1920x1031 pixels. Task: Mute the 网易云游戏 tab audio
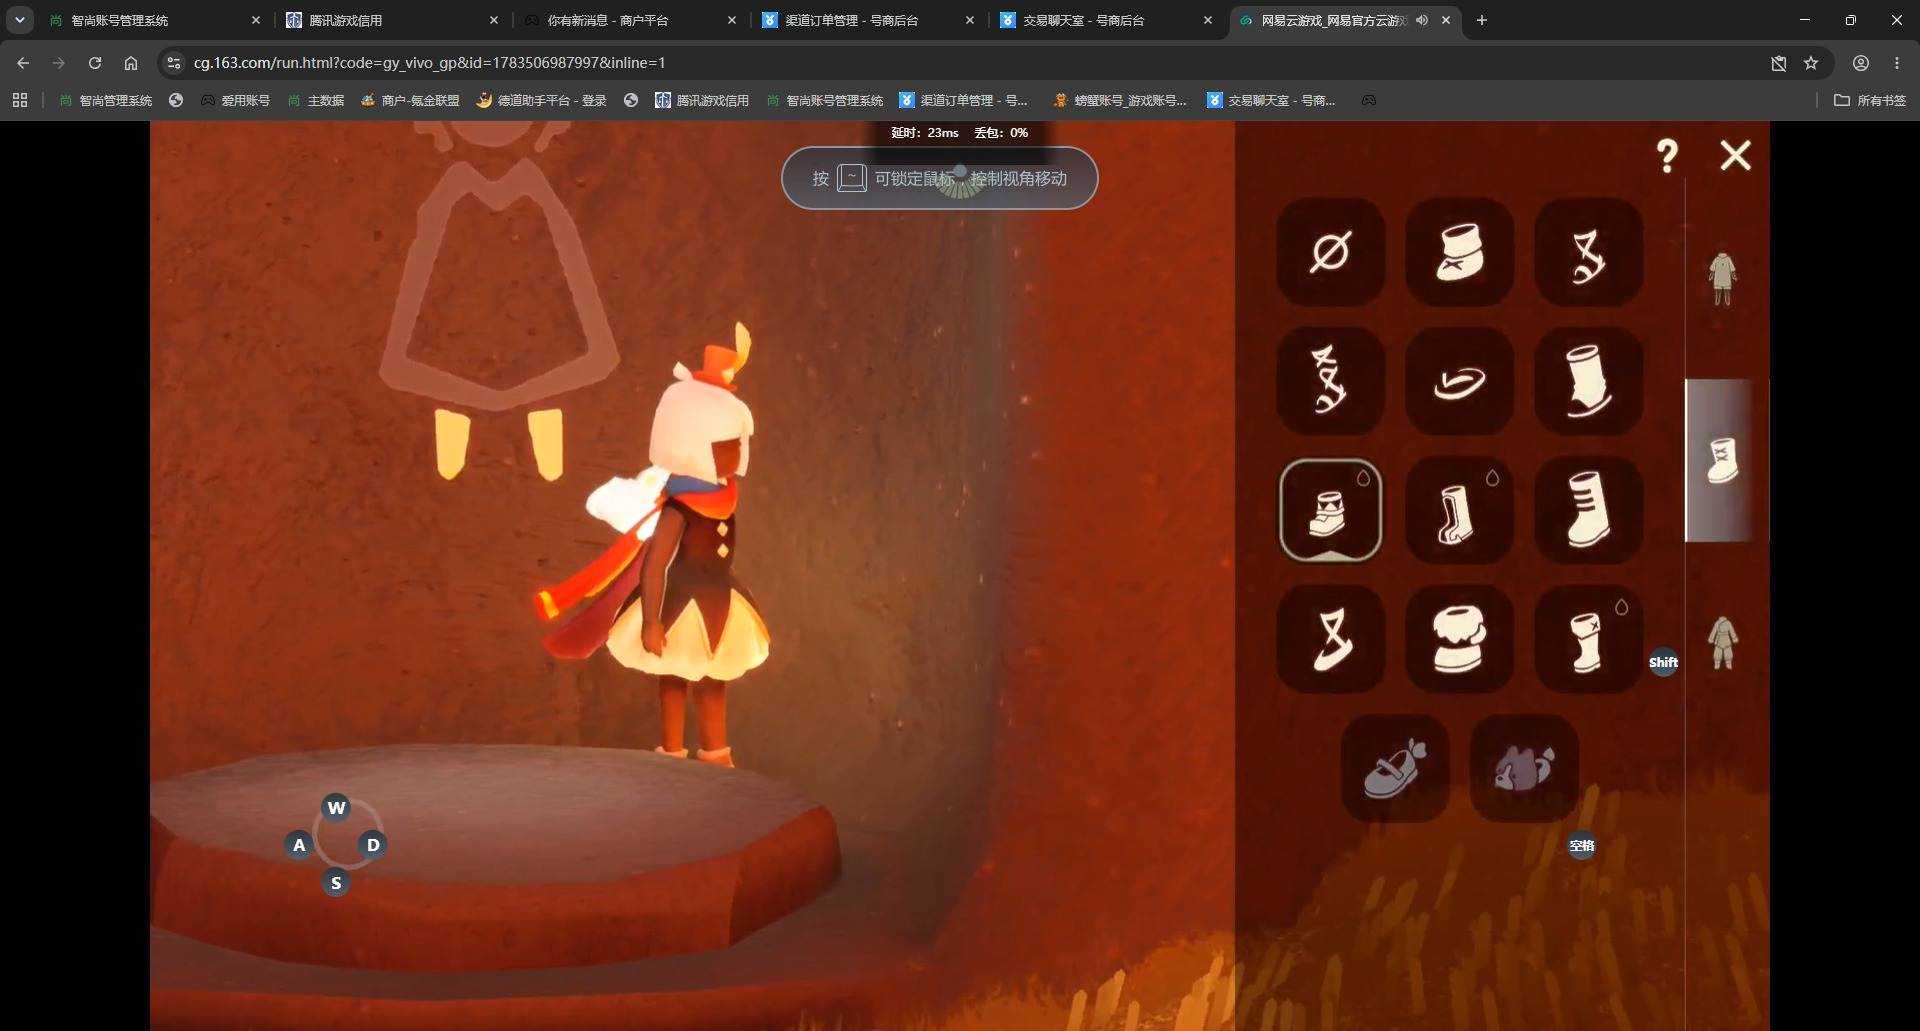pyautogui.click(x=1421, y=20)
